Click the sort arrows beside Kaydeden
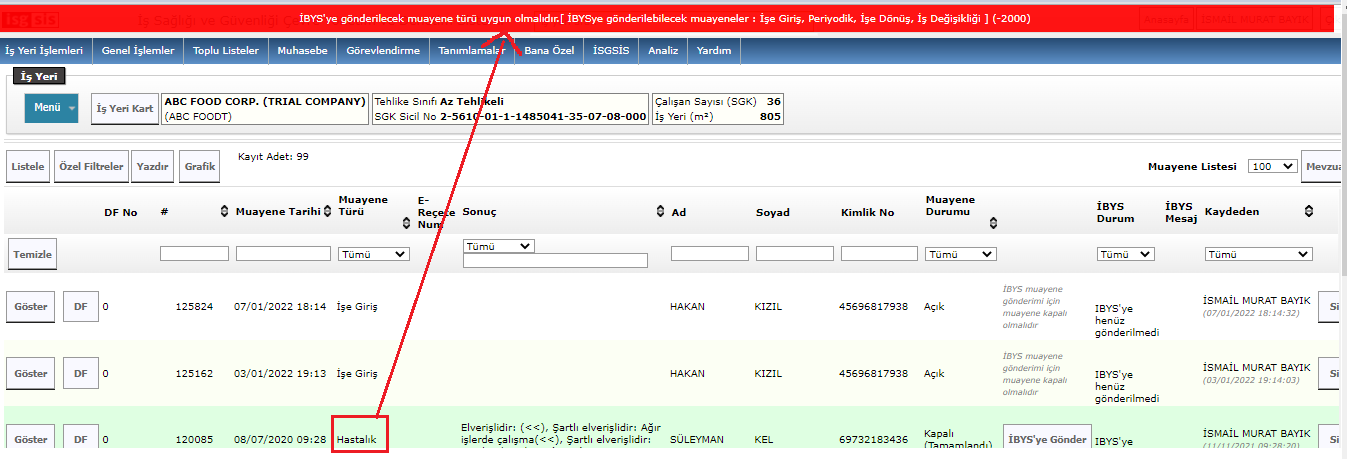 1308,211
